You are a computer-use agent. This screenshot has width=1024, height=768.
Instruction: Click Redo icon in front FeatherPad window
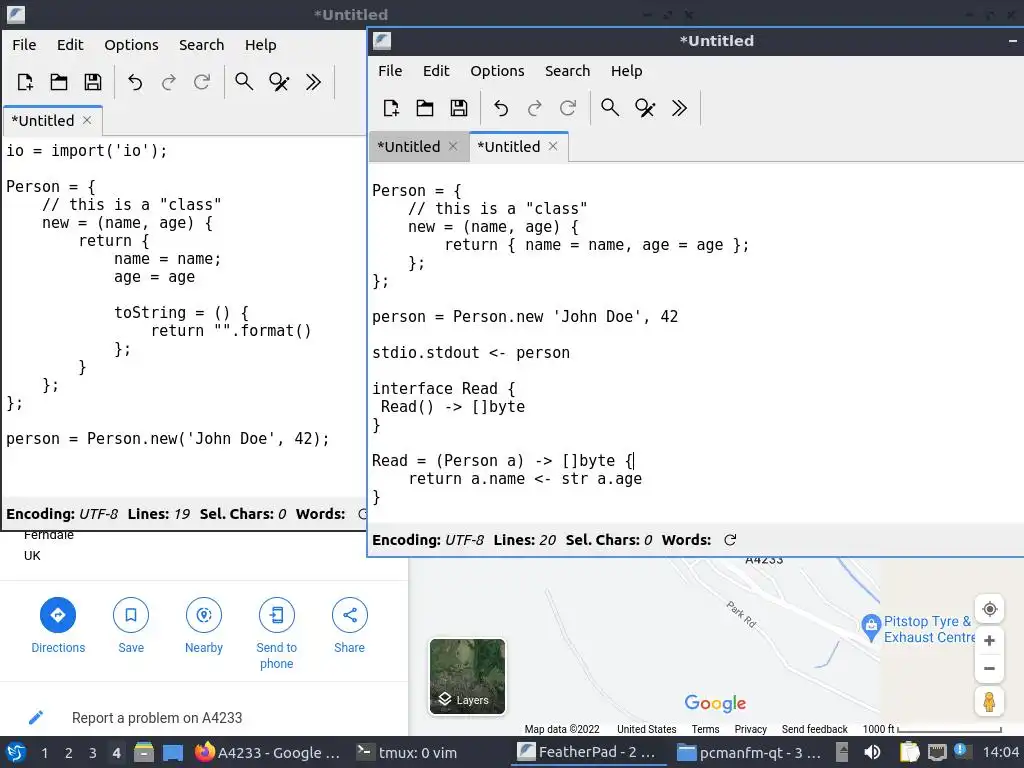[x=535, y=108]
